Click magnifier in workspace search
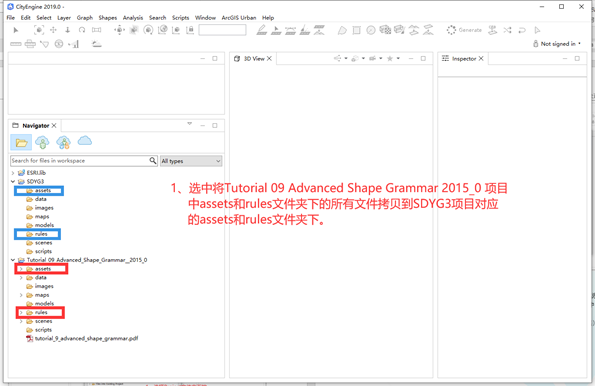This screenshot has width=595, height=386. pyautogui.click(x=153, y=161)
